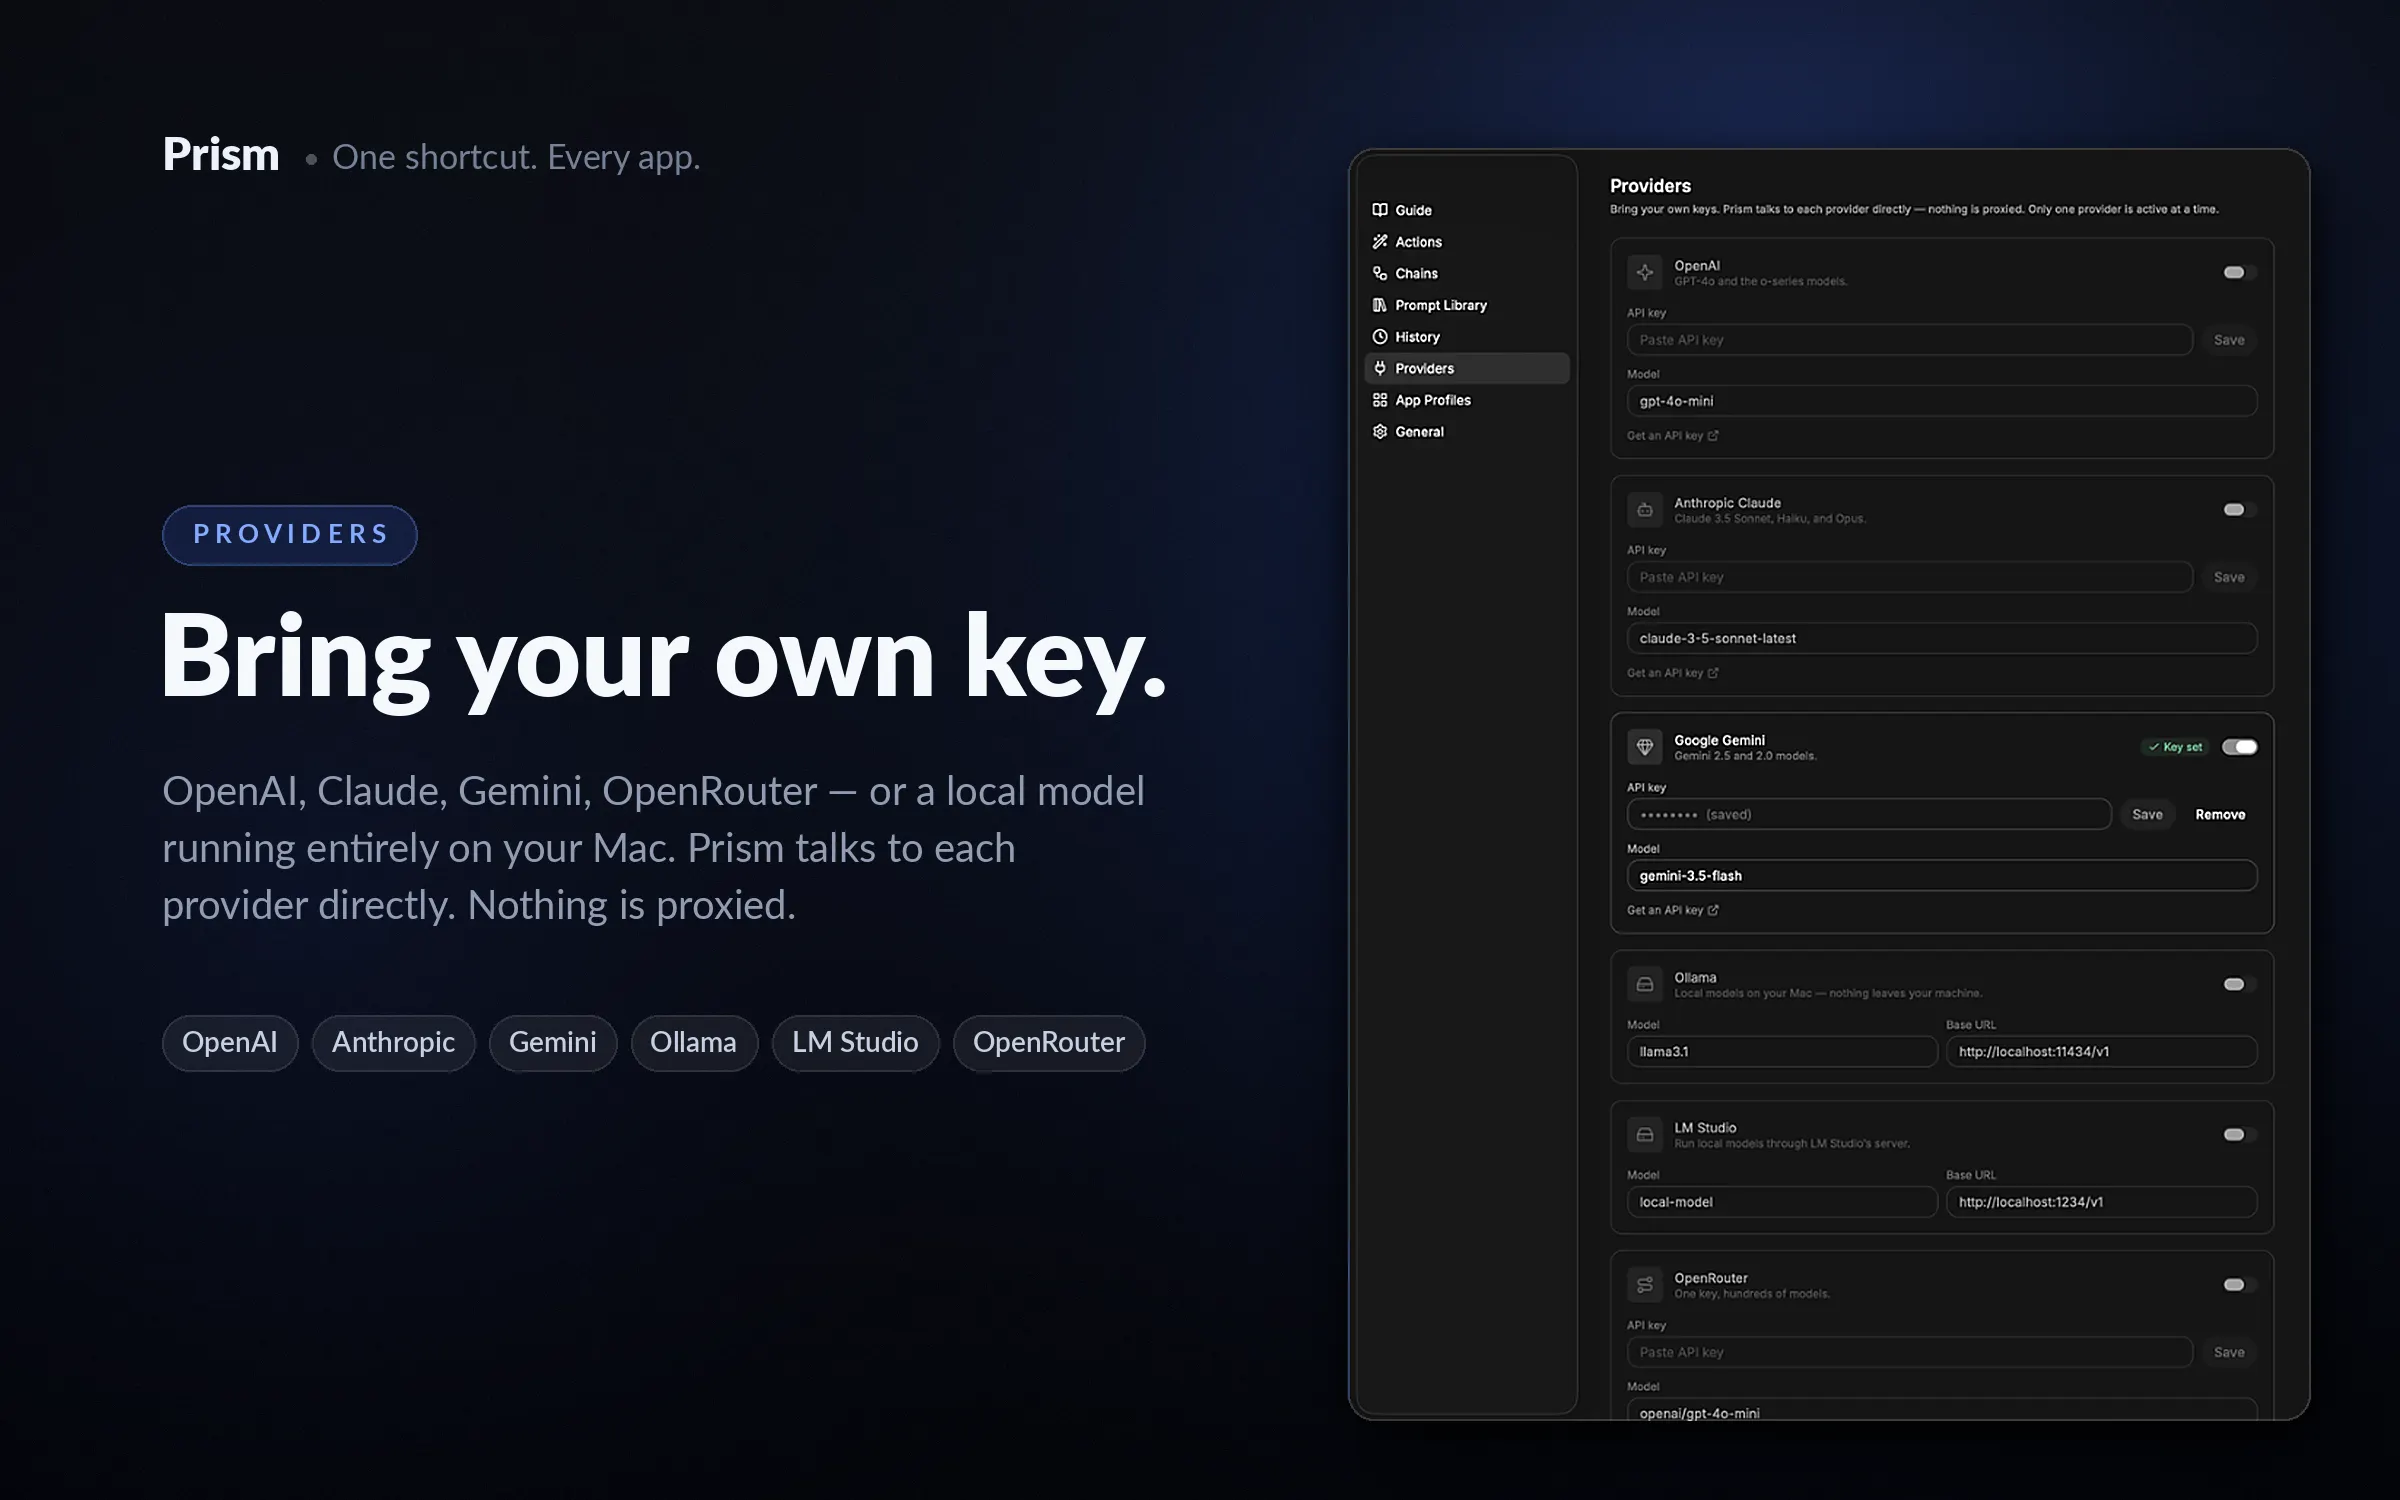Viewport: 2400px width, 1500px height.
Task: Click the General gear icon
Action: [x=1380, y=432]
